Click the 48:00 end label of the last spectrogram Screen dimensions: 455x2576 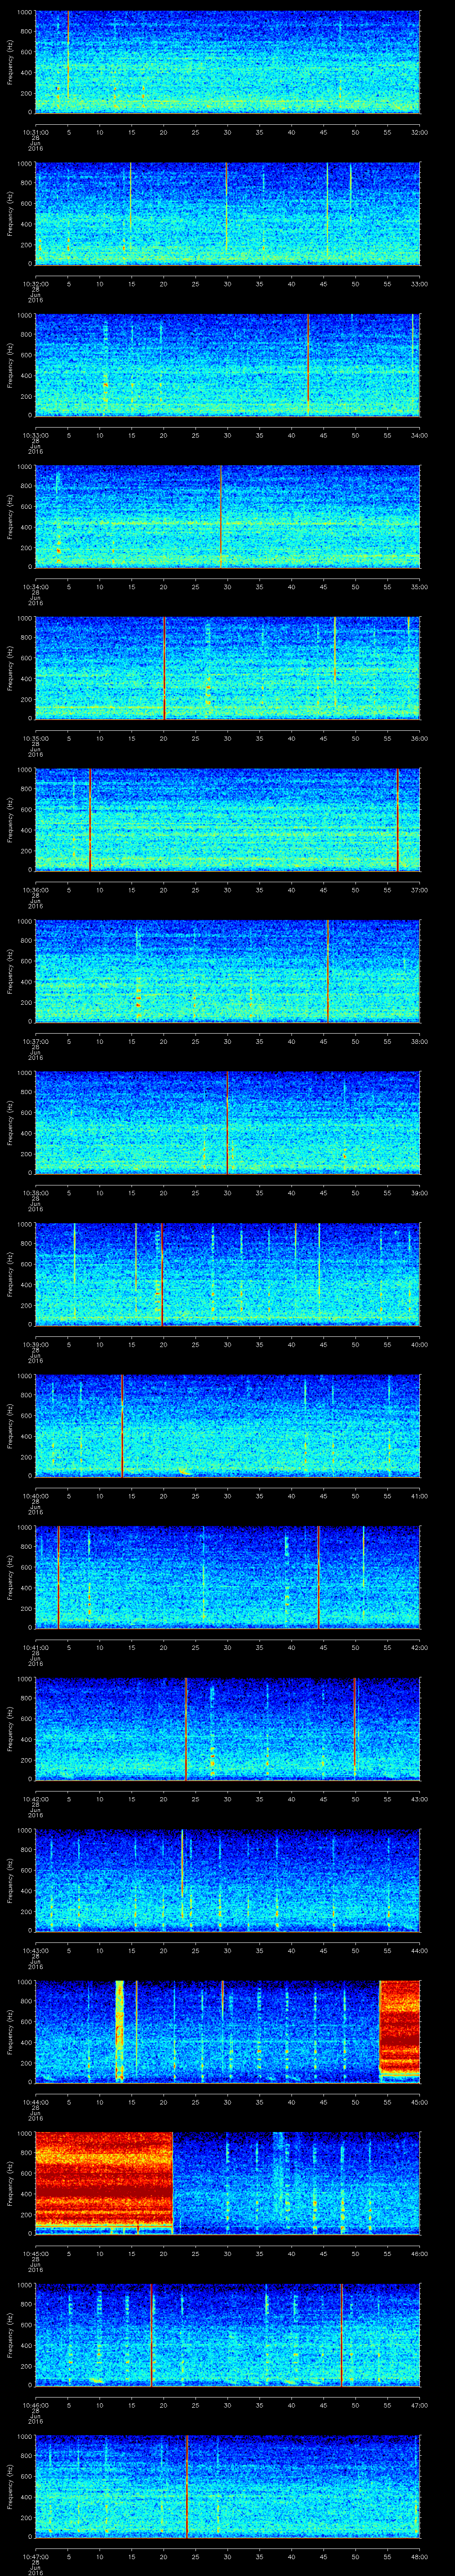tap(420, 2556)
